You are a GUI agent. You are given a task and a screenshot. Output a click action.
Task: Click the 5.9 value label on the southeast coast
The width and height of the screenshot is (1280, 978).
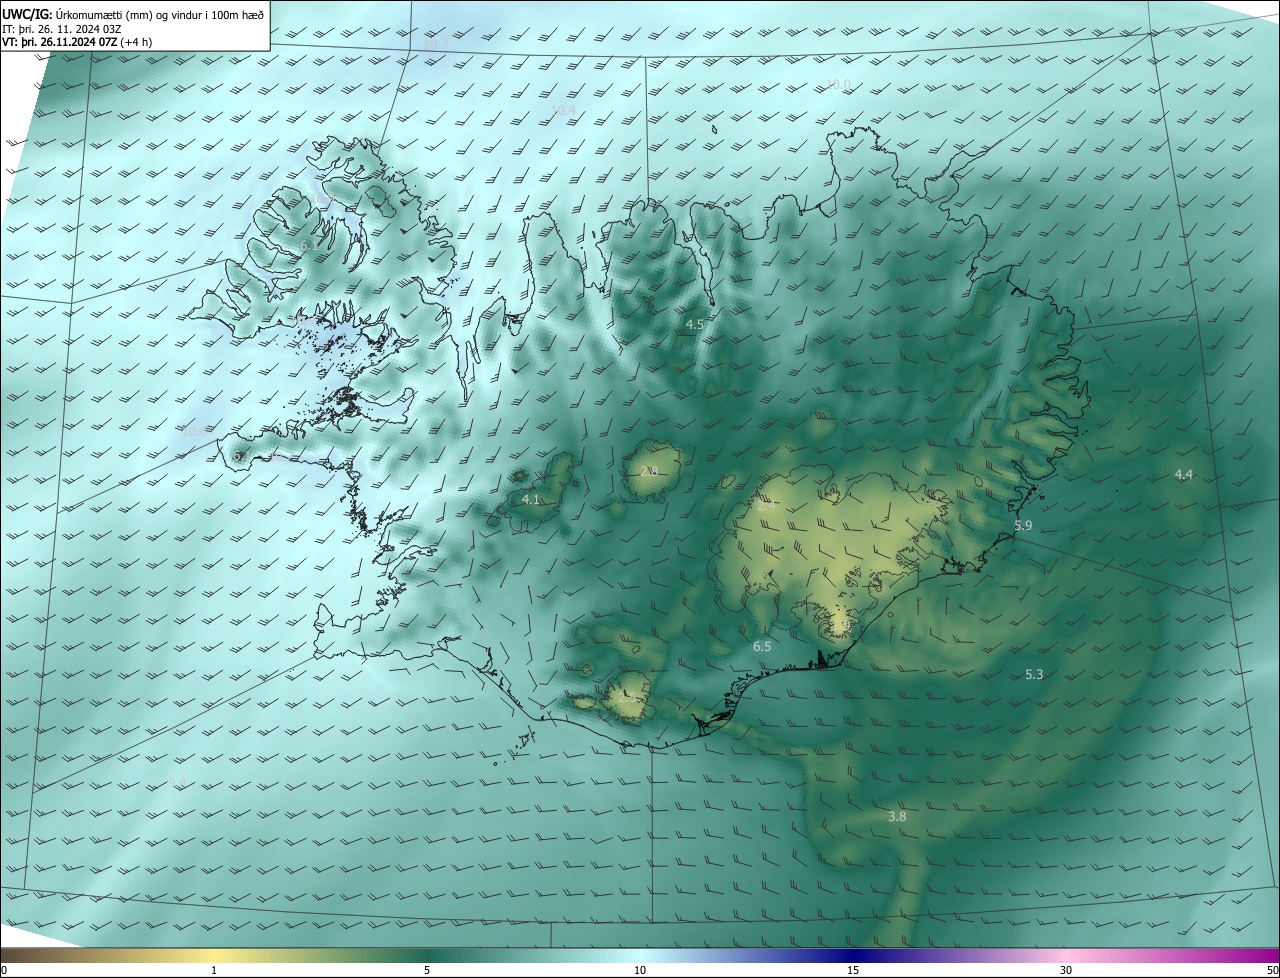tap(1023, 525)
